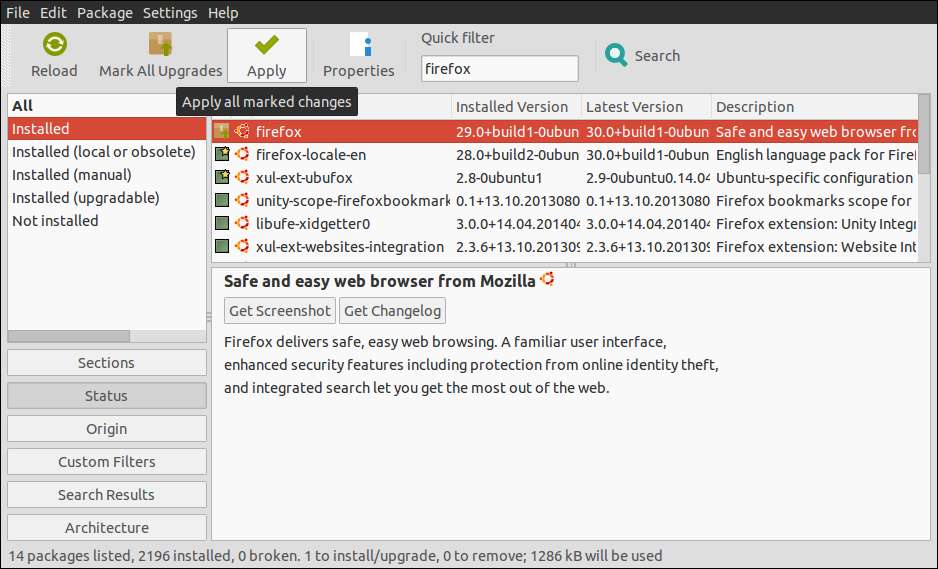The height and width of the screenshot is (569, 938).
Task: Click installed version 28.0+build2-0ubun
Action: pyautogui.click(x=517, y=154)
